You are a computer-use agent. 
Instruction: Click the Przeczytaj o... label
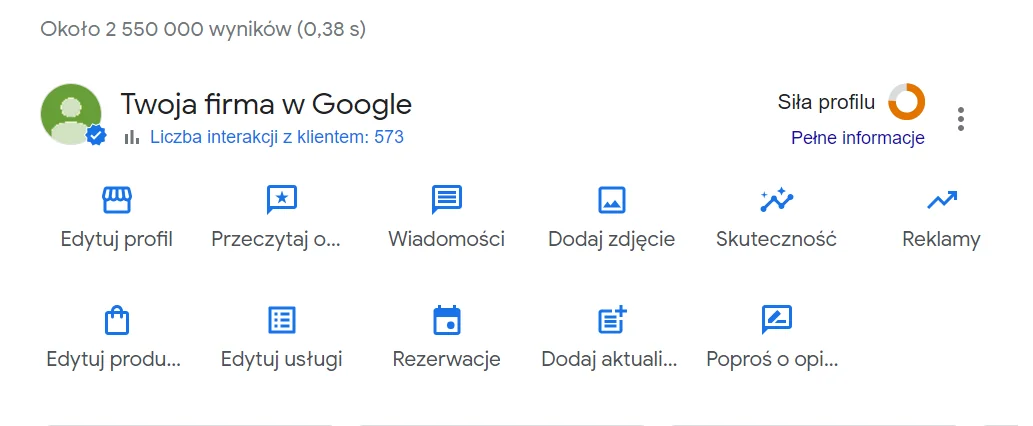276,239
